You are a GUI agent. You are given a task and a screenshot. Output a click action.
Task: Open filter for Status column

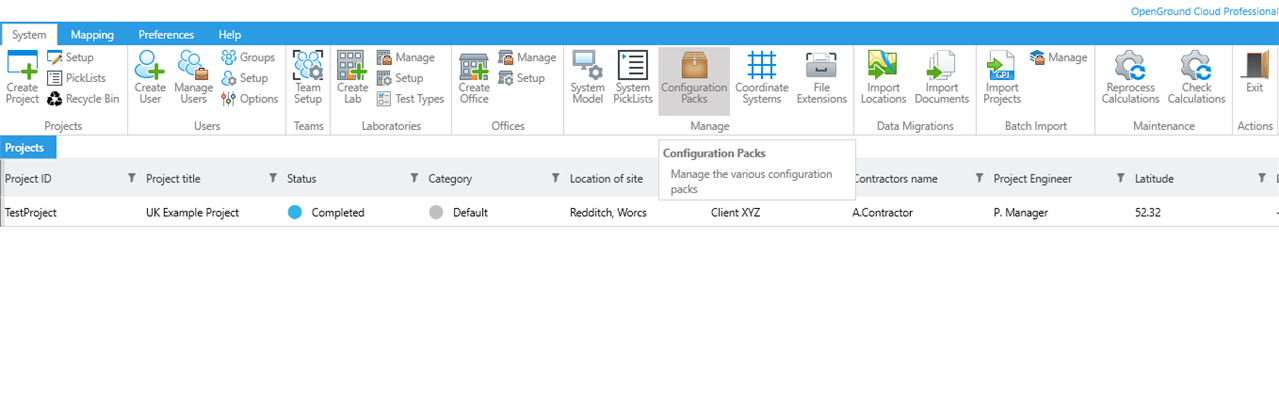(414, 178)
